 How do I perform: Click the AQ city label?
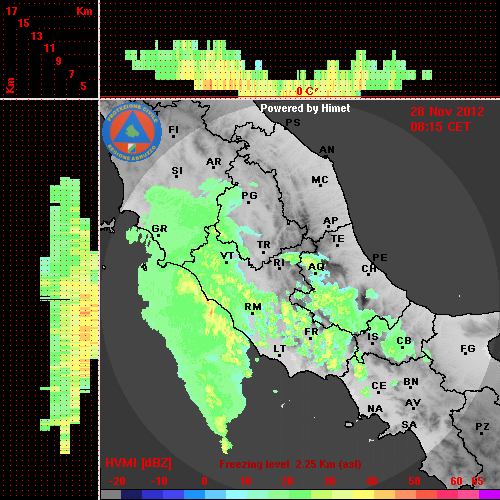(x=316, y=267)
